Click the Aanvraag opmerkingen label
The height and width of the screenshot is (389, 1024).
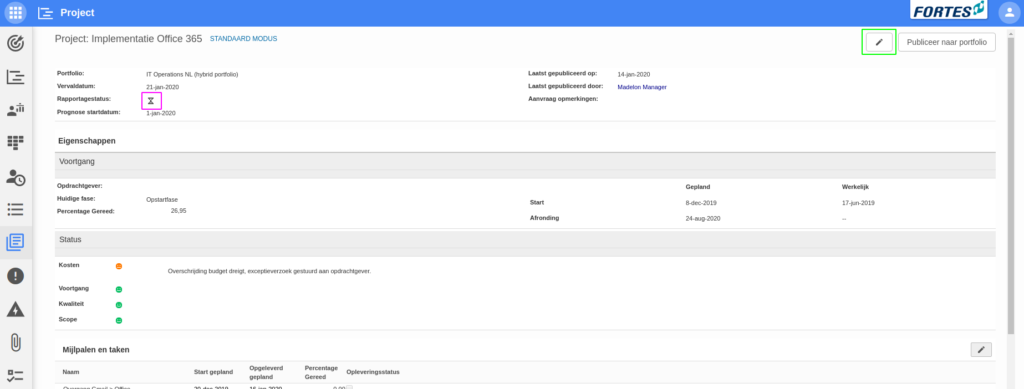coord(563,99)
